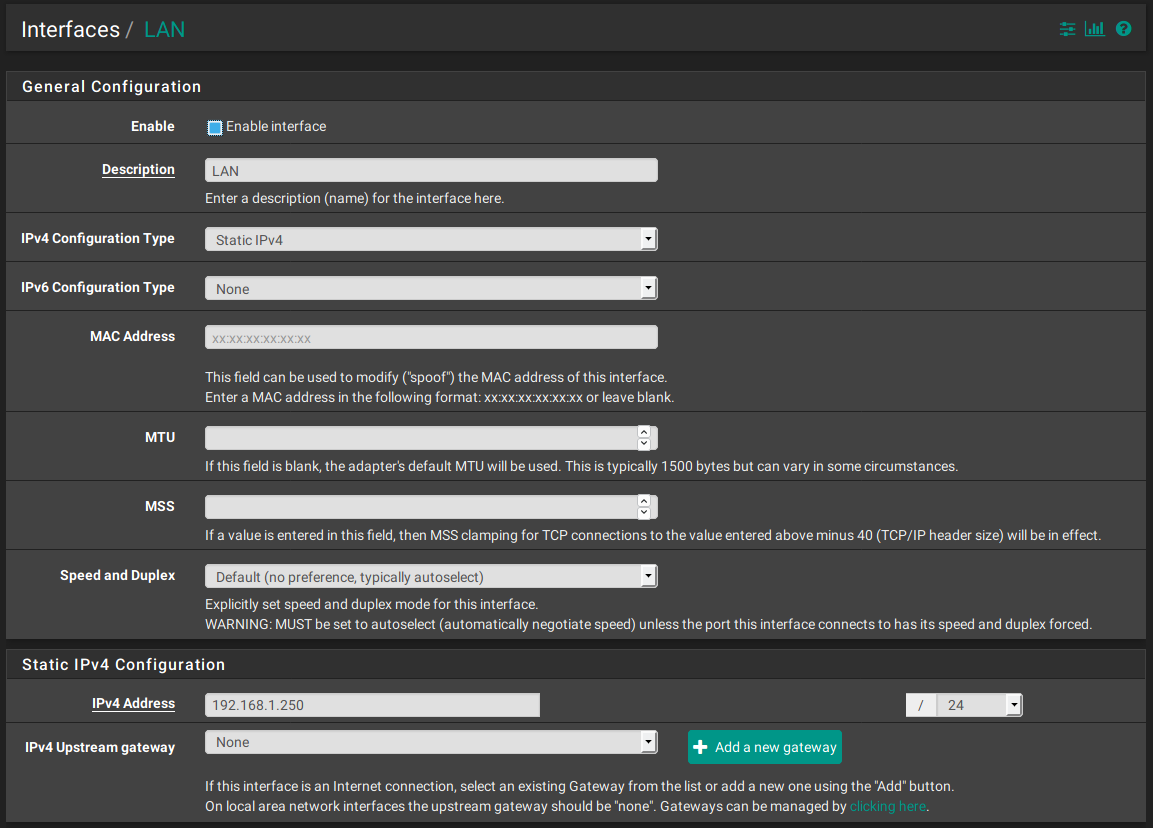1153x828 pixels.
Task: Expand the IPv6 Configuration Type dropdown
Action: 431,288
